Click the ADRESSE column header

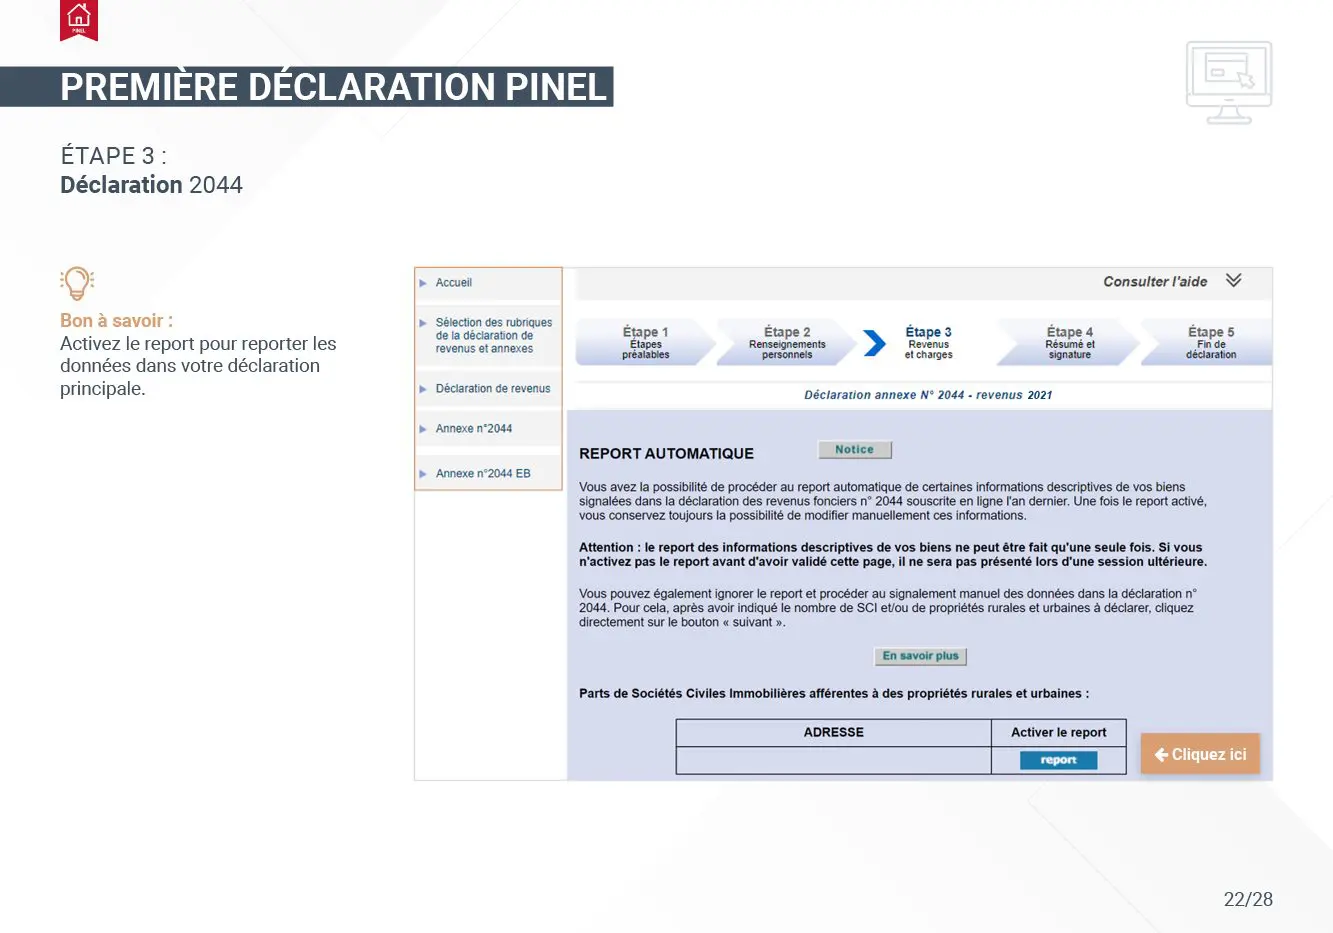tap(834, 733)
